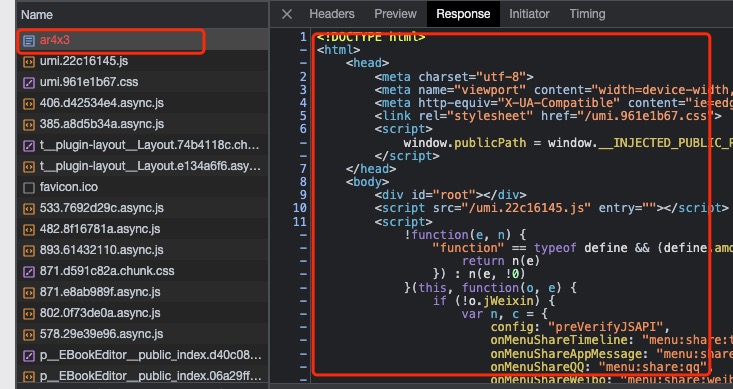
Task: Click script icon beside 871.e8ab989f.async.js
Action: click(x=29, y=293)
